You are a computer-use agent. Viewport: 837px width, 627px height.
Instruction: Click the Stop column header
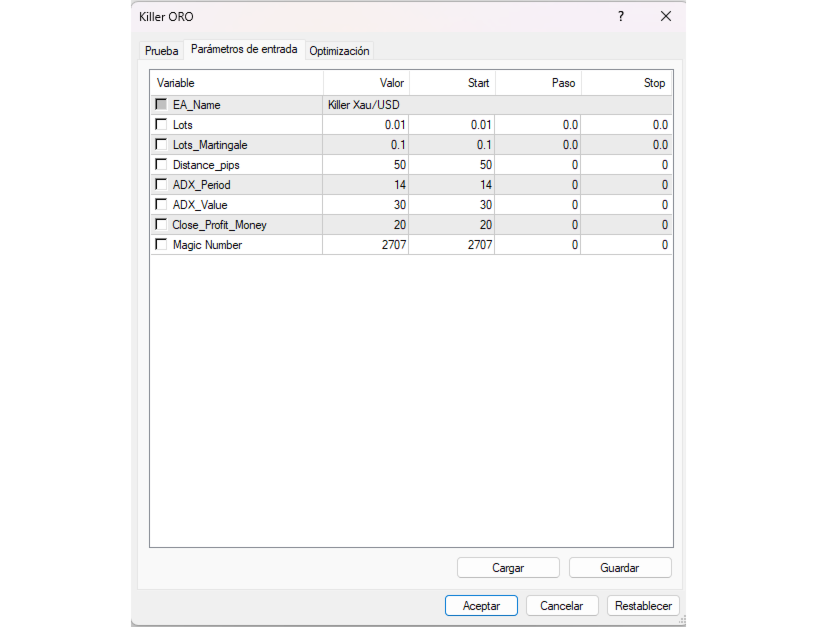coord(627,83)
